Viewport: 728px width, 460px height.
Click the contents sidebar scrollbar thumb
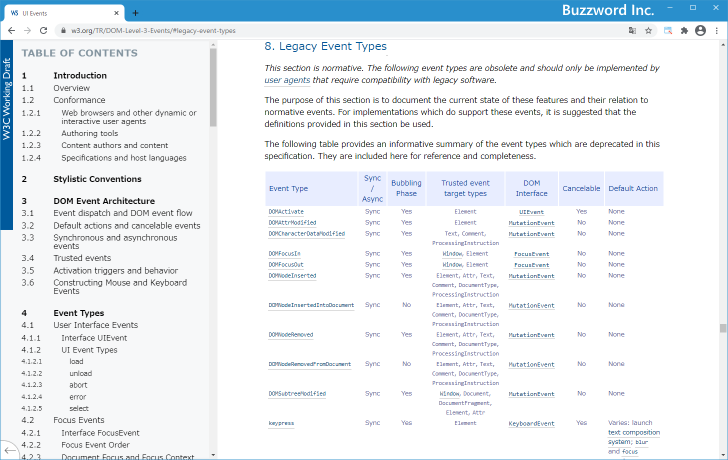[x=213, y=87]
